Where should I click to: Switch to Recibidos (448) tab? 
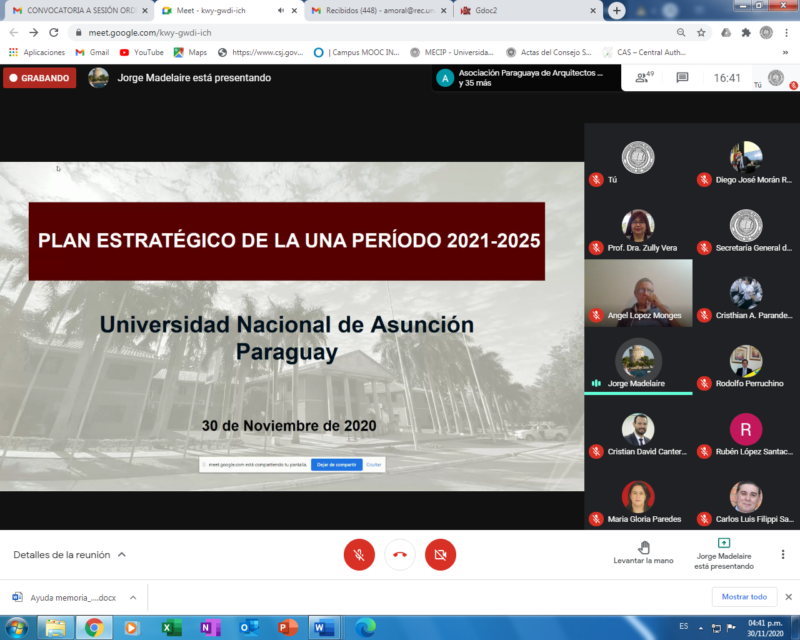[x=379, y=10]
